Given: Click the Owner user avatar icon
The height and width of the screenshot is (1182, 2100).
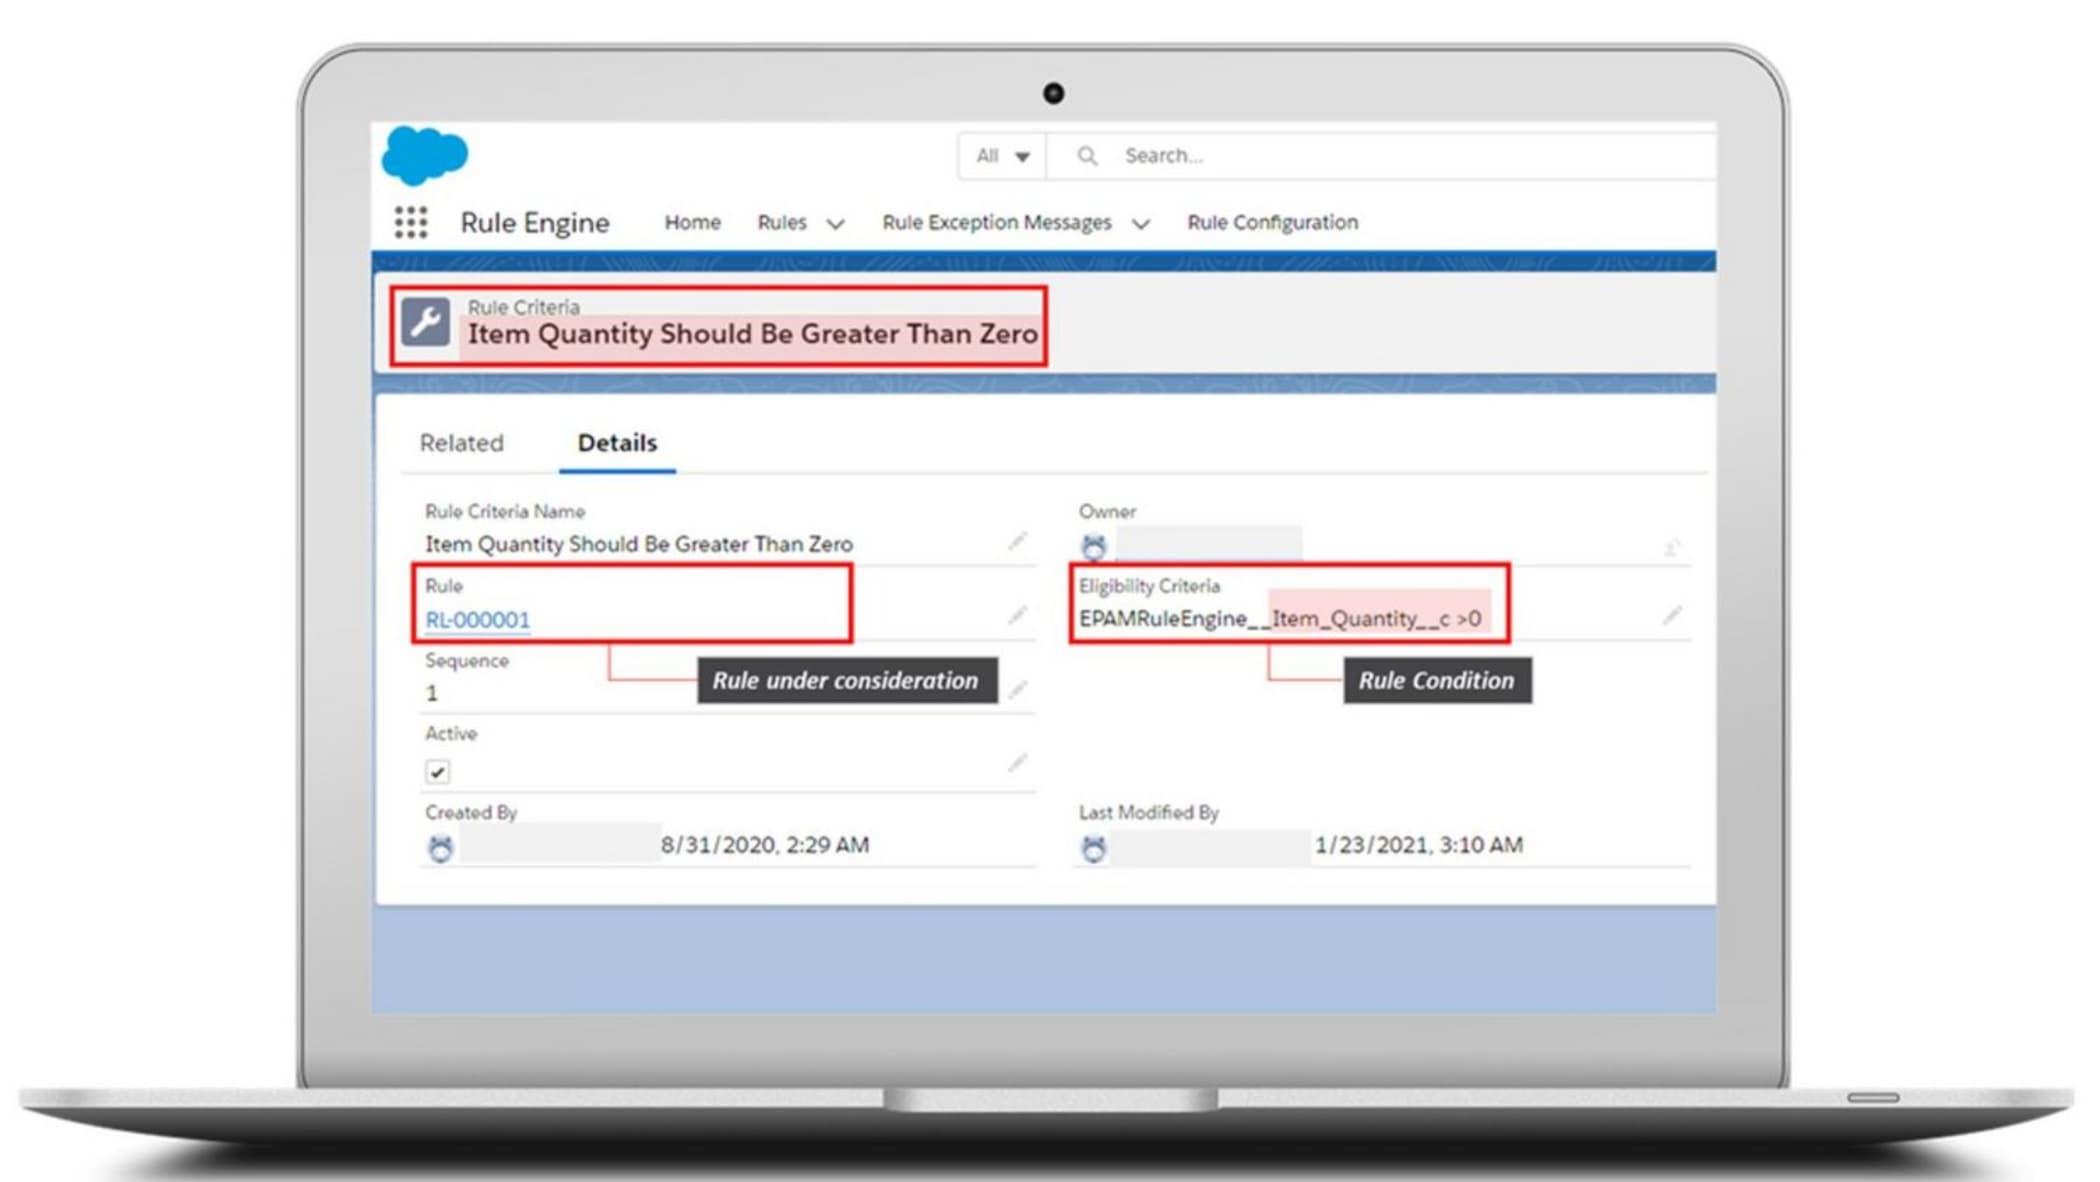Looking at the screenshot, I should point(1094,546).
